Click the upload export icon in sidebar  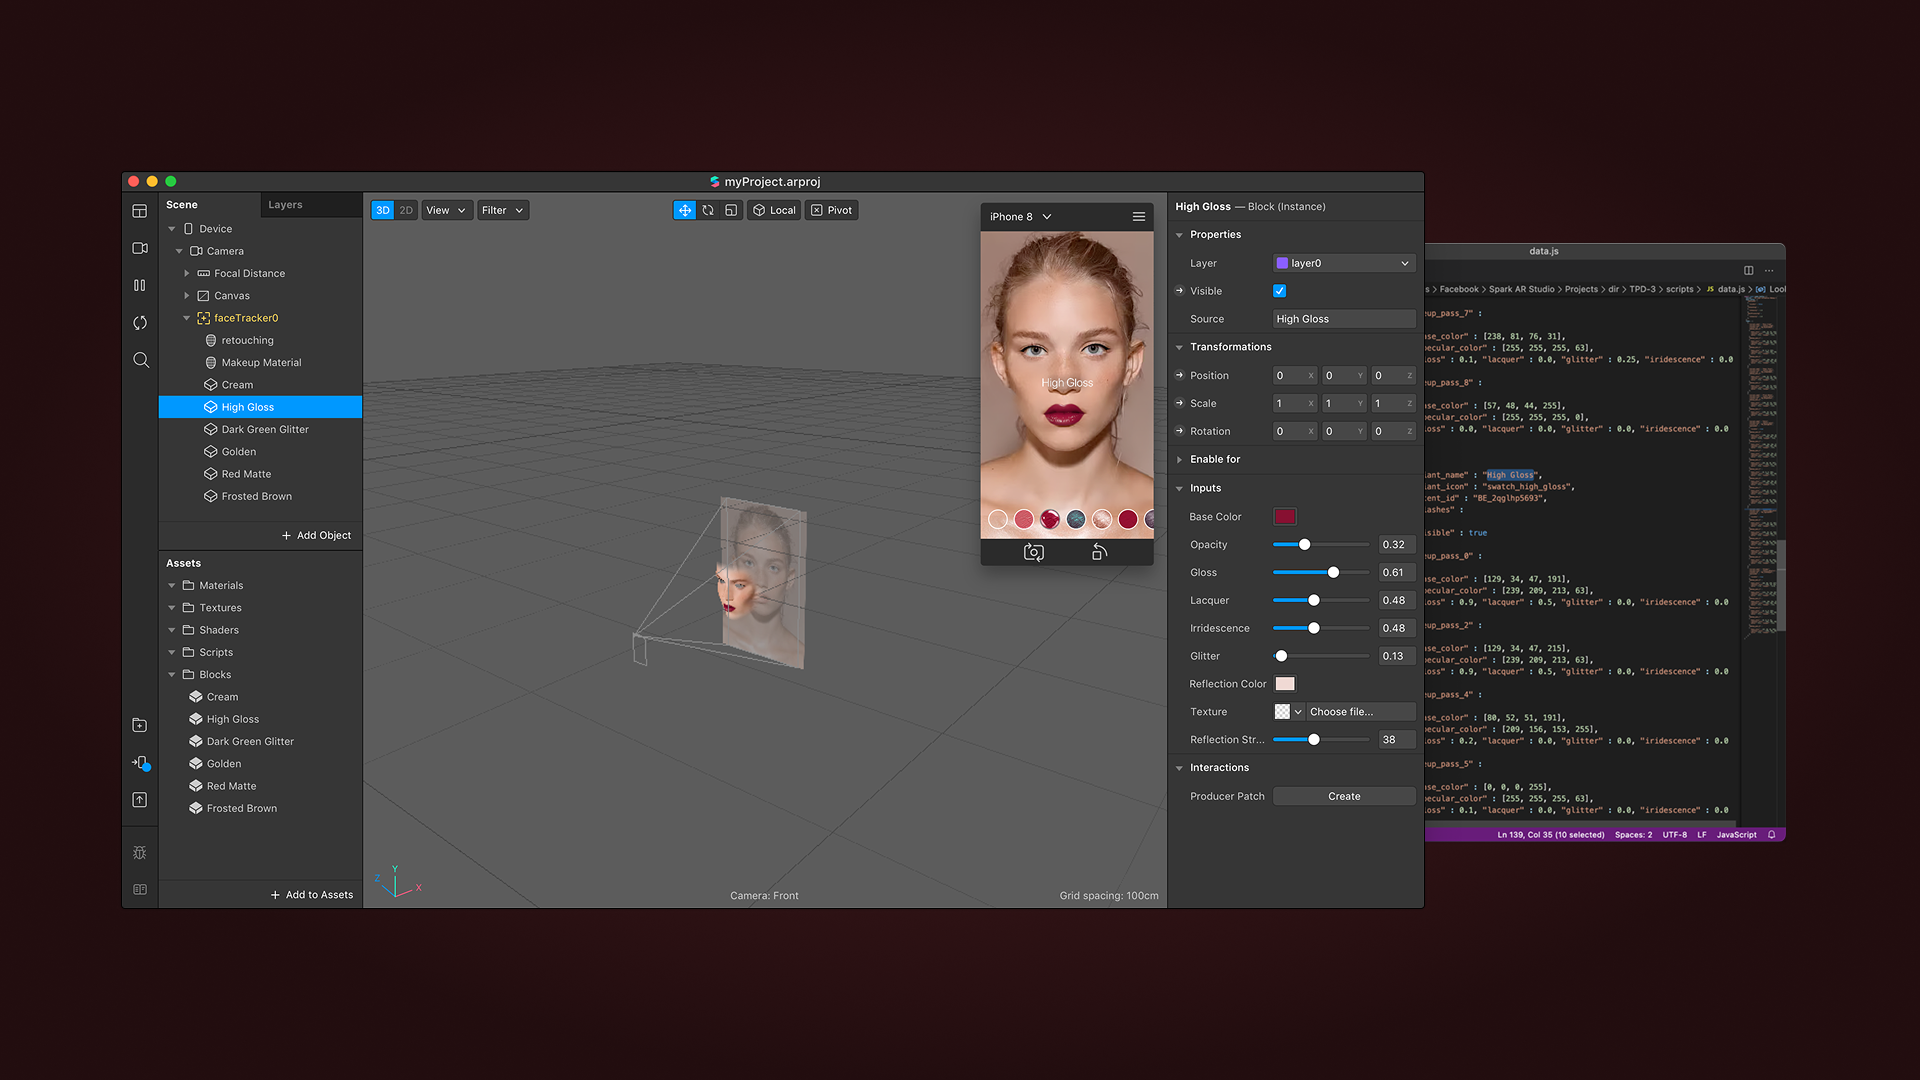pos(140,800)
